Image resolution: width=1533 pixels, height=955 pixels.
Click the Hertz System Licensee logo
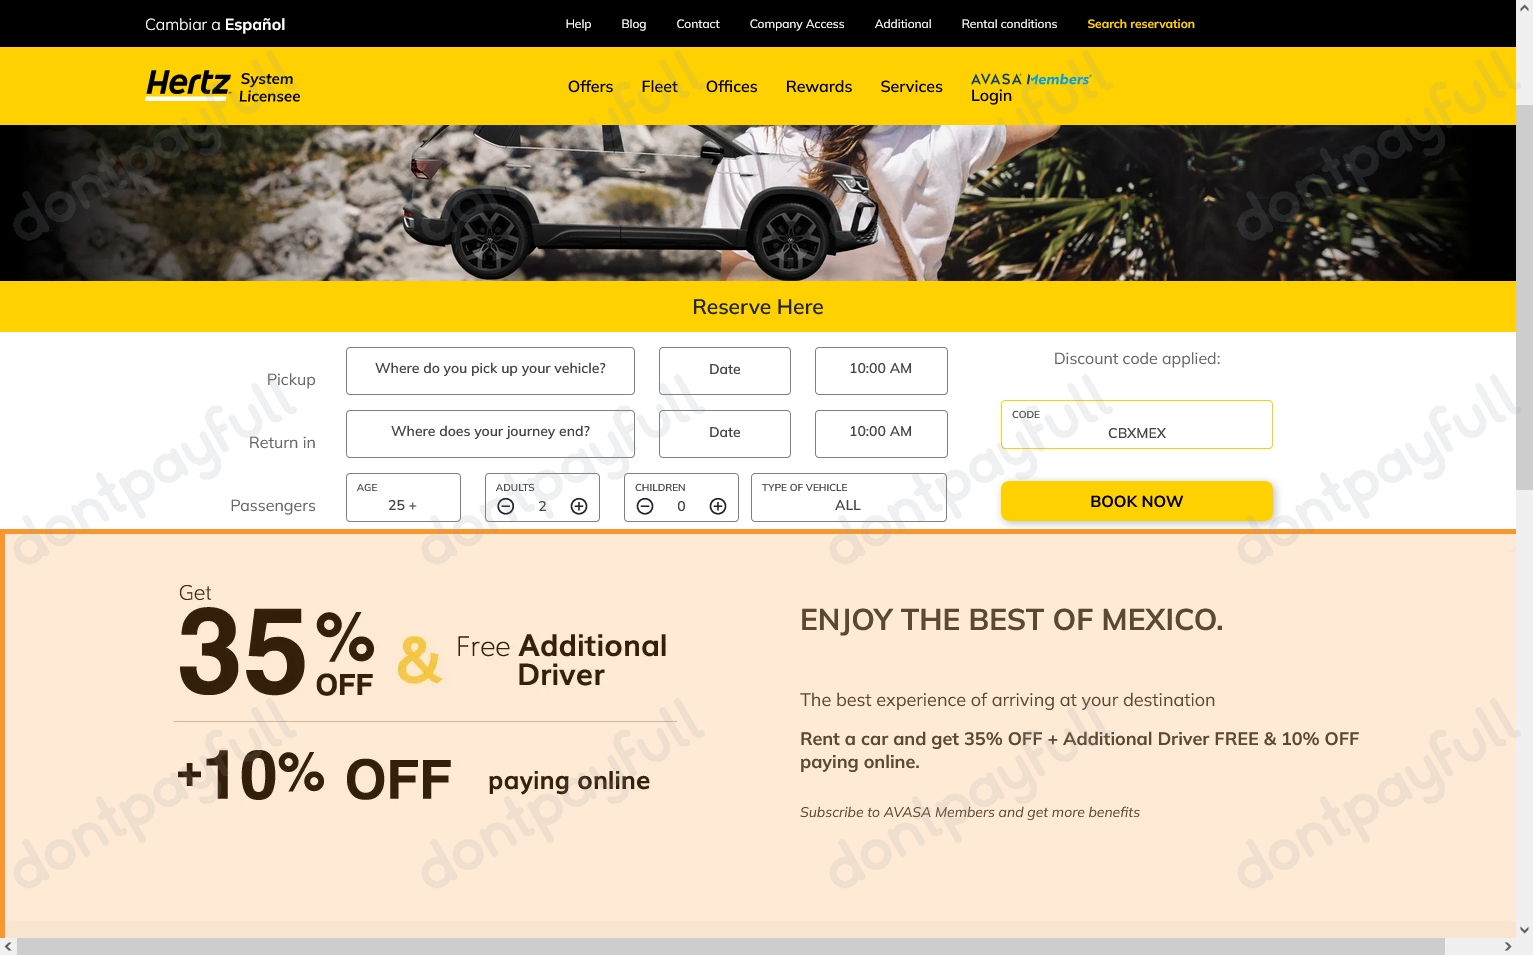tap(223, 86)
